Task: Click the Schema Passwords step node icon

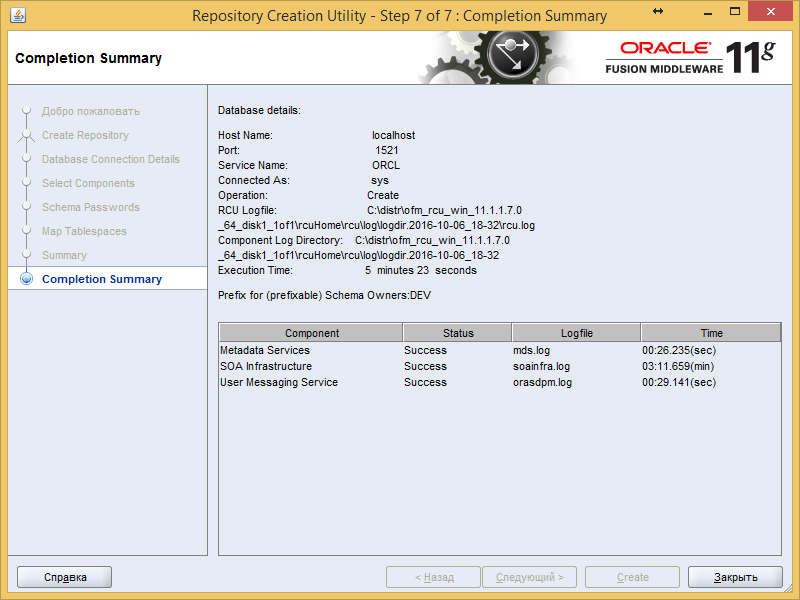Action: click(28, 207)
